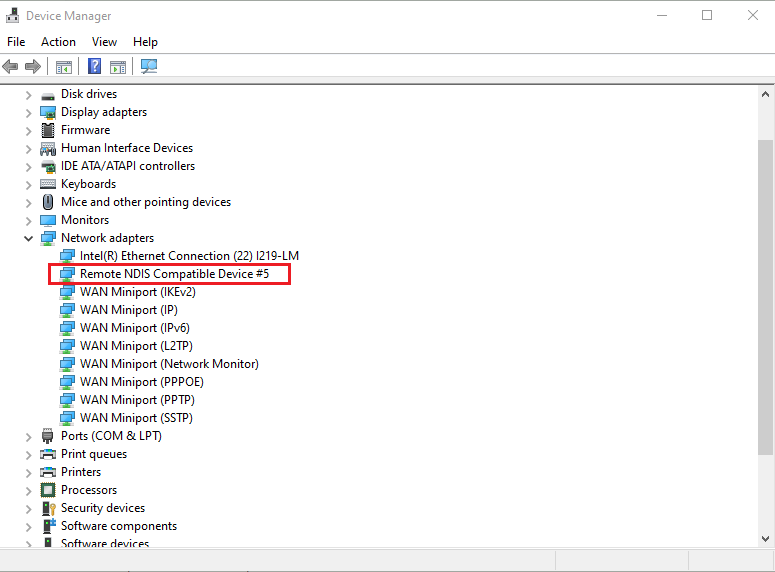Open the blue Help question-mark toolbar icon
The width and height of the screenshot is (775, 572).
tap(94, 66)
